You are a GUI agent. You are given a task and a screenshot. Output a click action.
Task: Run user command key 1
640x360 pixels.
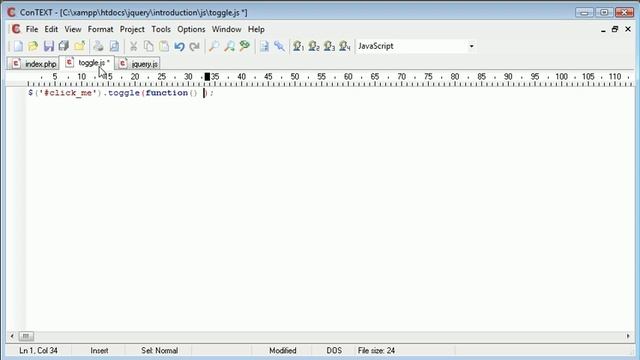click(x=298, y=46)
